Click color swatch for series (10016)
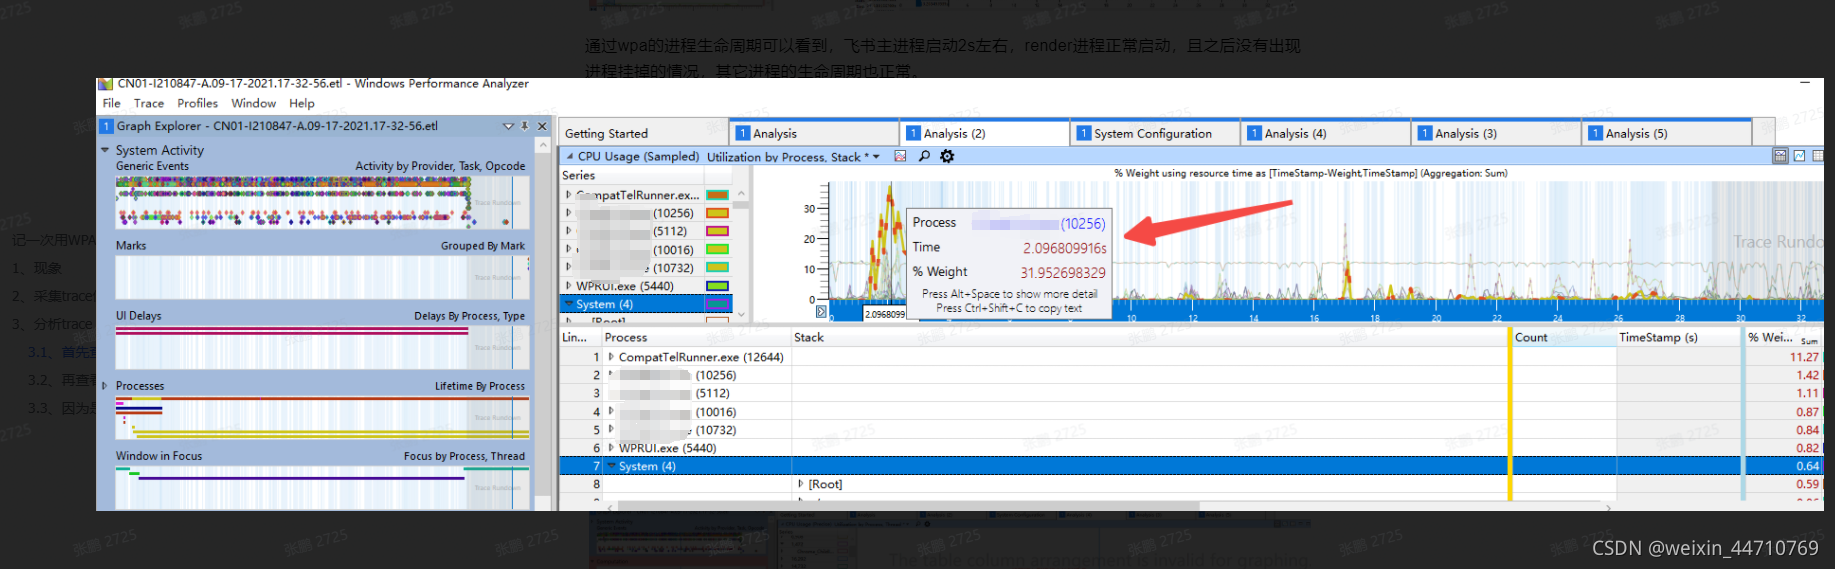The image size is (1835, 569). tap(717, 249)
